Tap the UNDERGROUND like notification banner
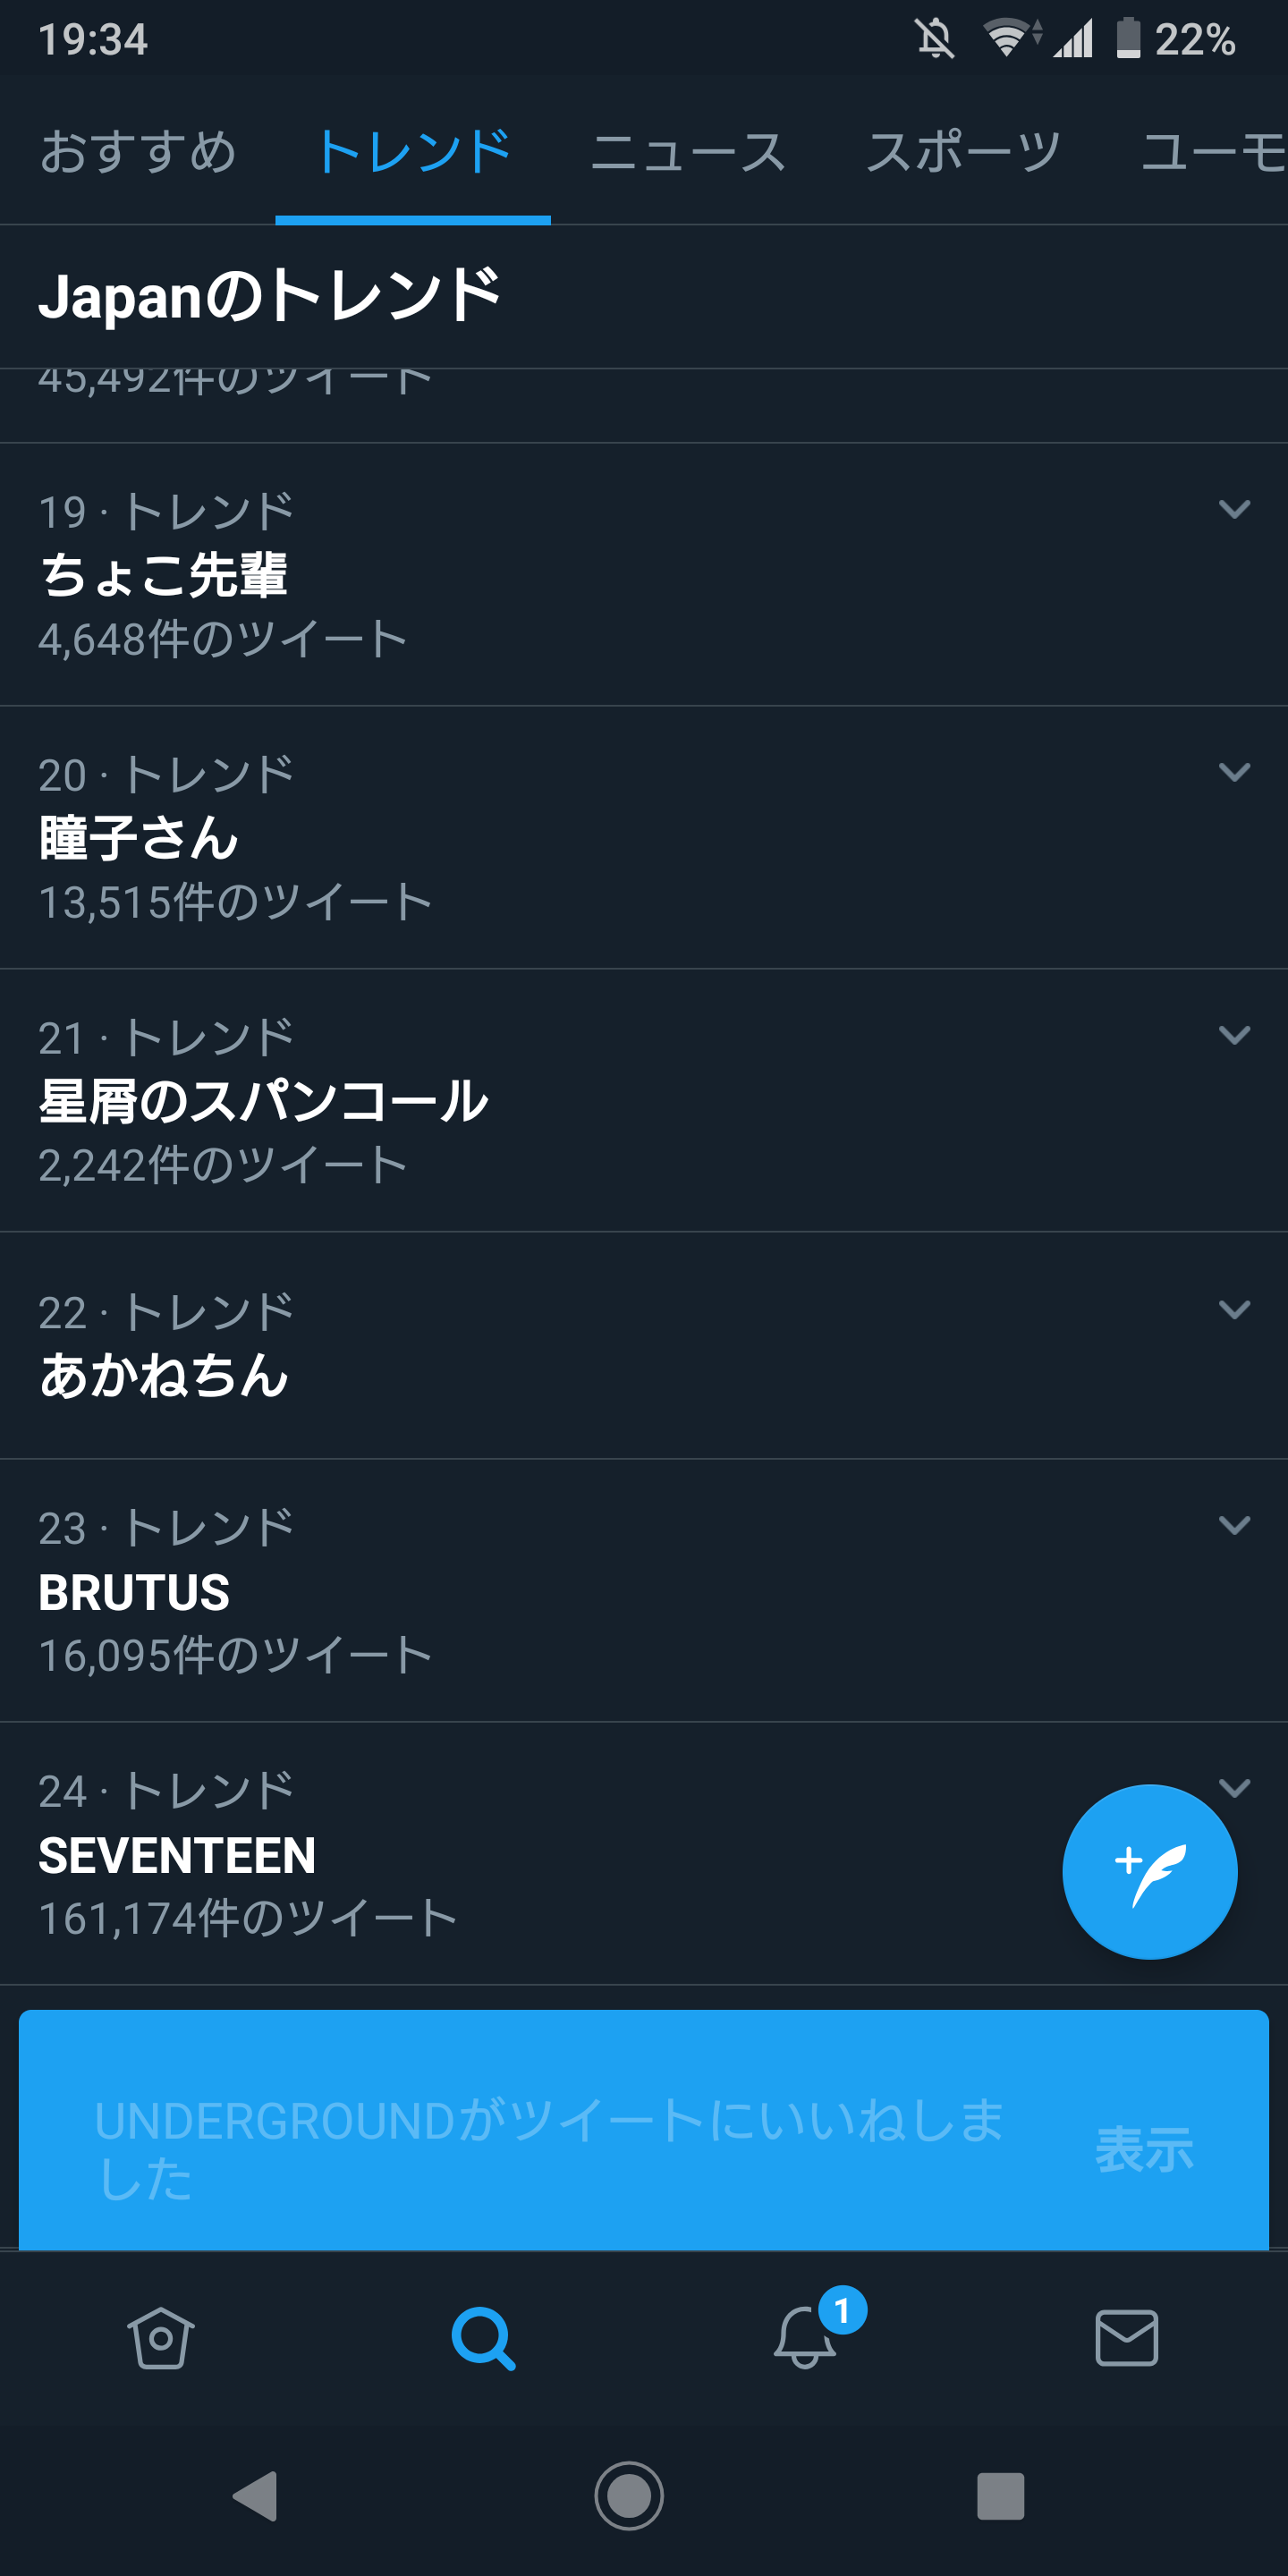Screen dimensions: 1288x2576 (x=644, y=2130)
